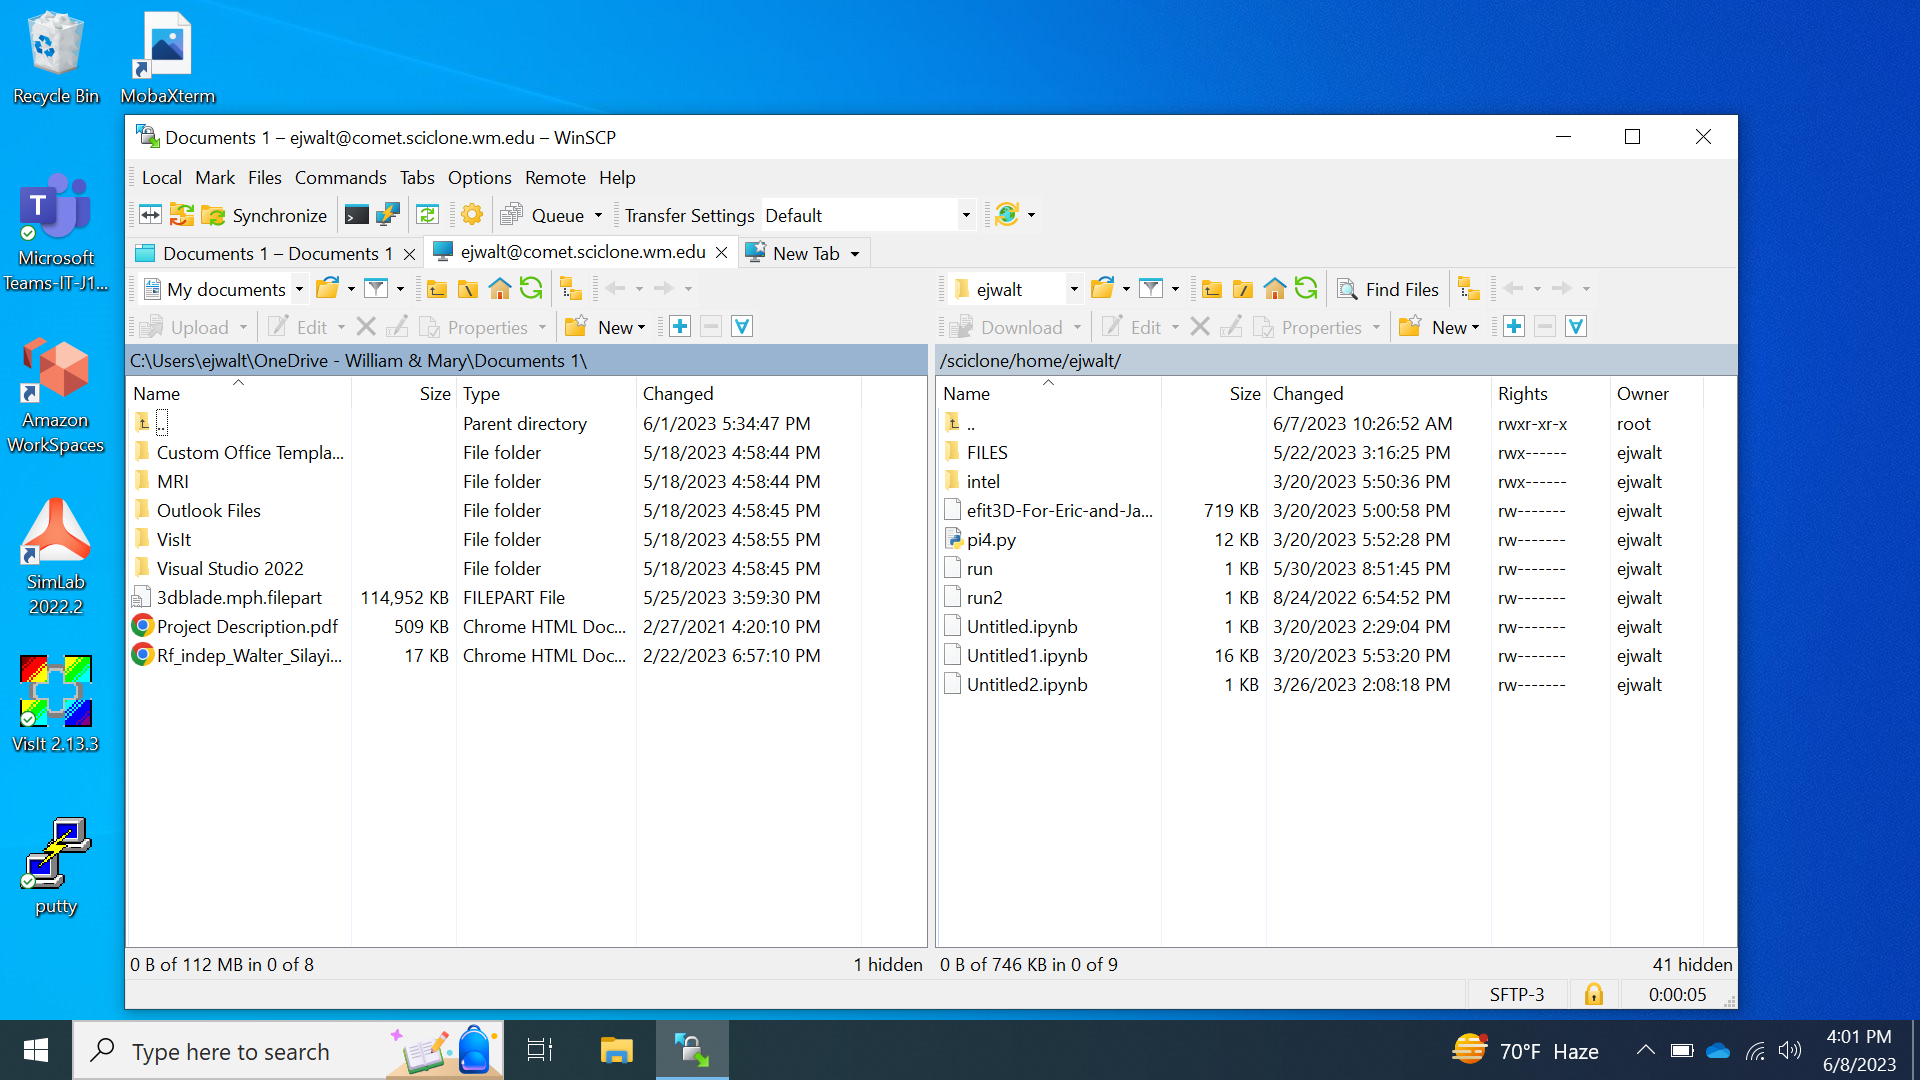
Task: Click the Synchronize button in toolbar
Action: tap(264, 215)
